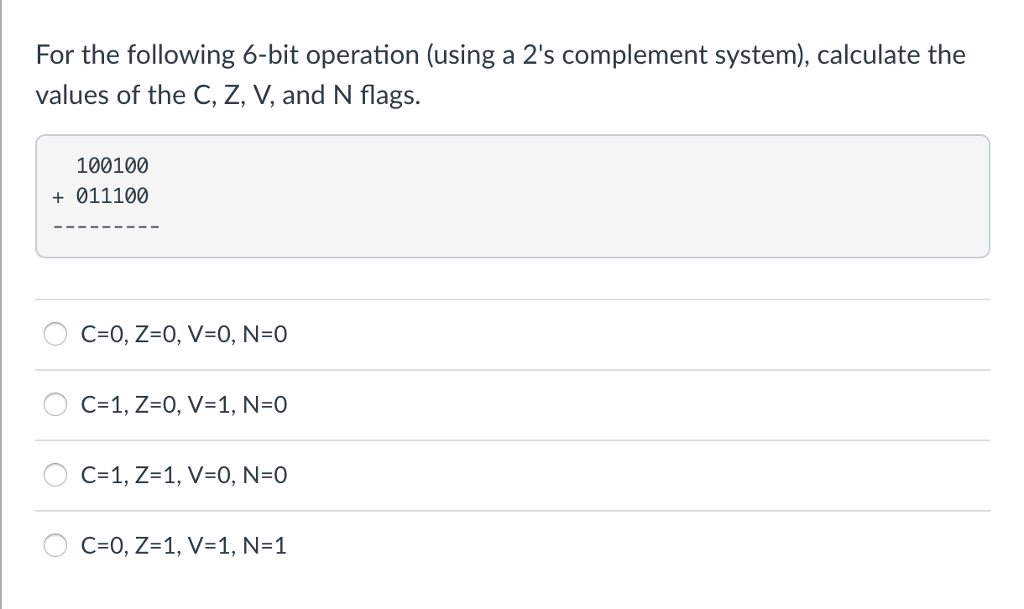Click the answer label text 'C=0, Z=0, V=0, N=0'
The height and width of the screenshot is (609, 1024).
point(184,335)
